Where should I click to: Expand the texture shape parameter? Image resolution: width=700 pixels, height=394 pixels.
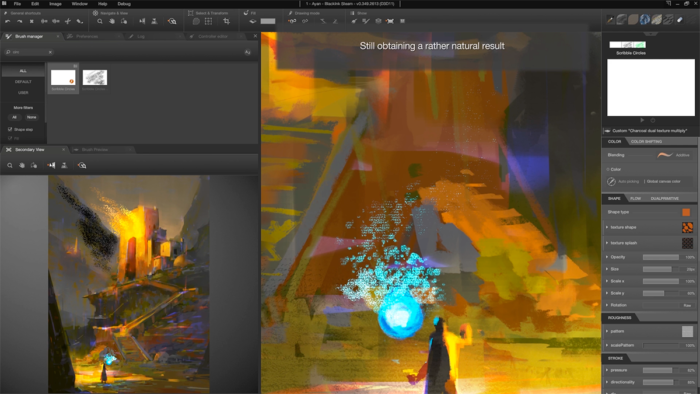[x=607, y=227]
